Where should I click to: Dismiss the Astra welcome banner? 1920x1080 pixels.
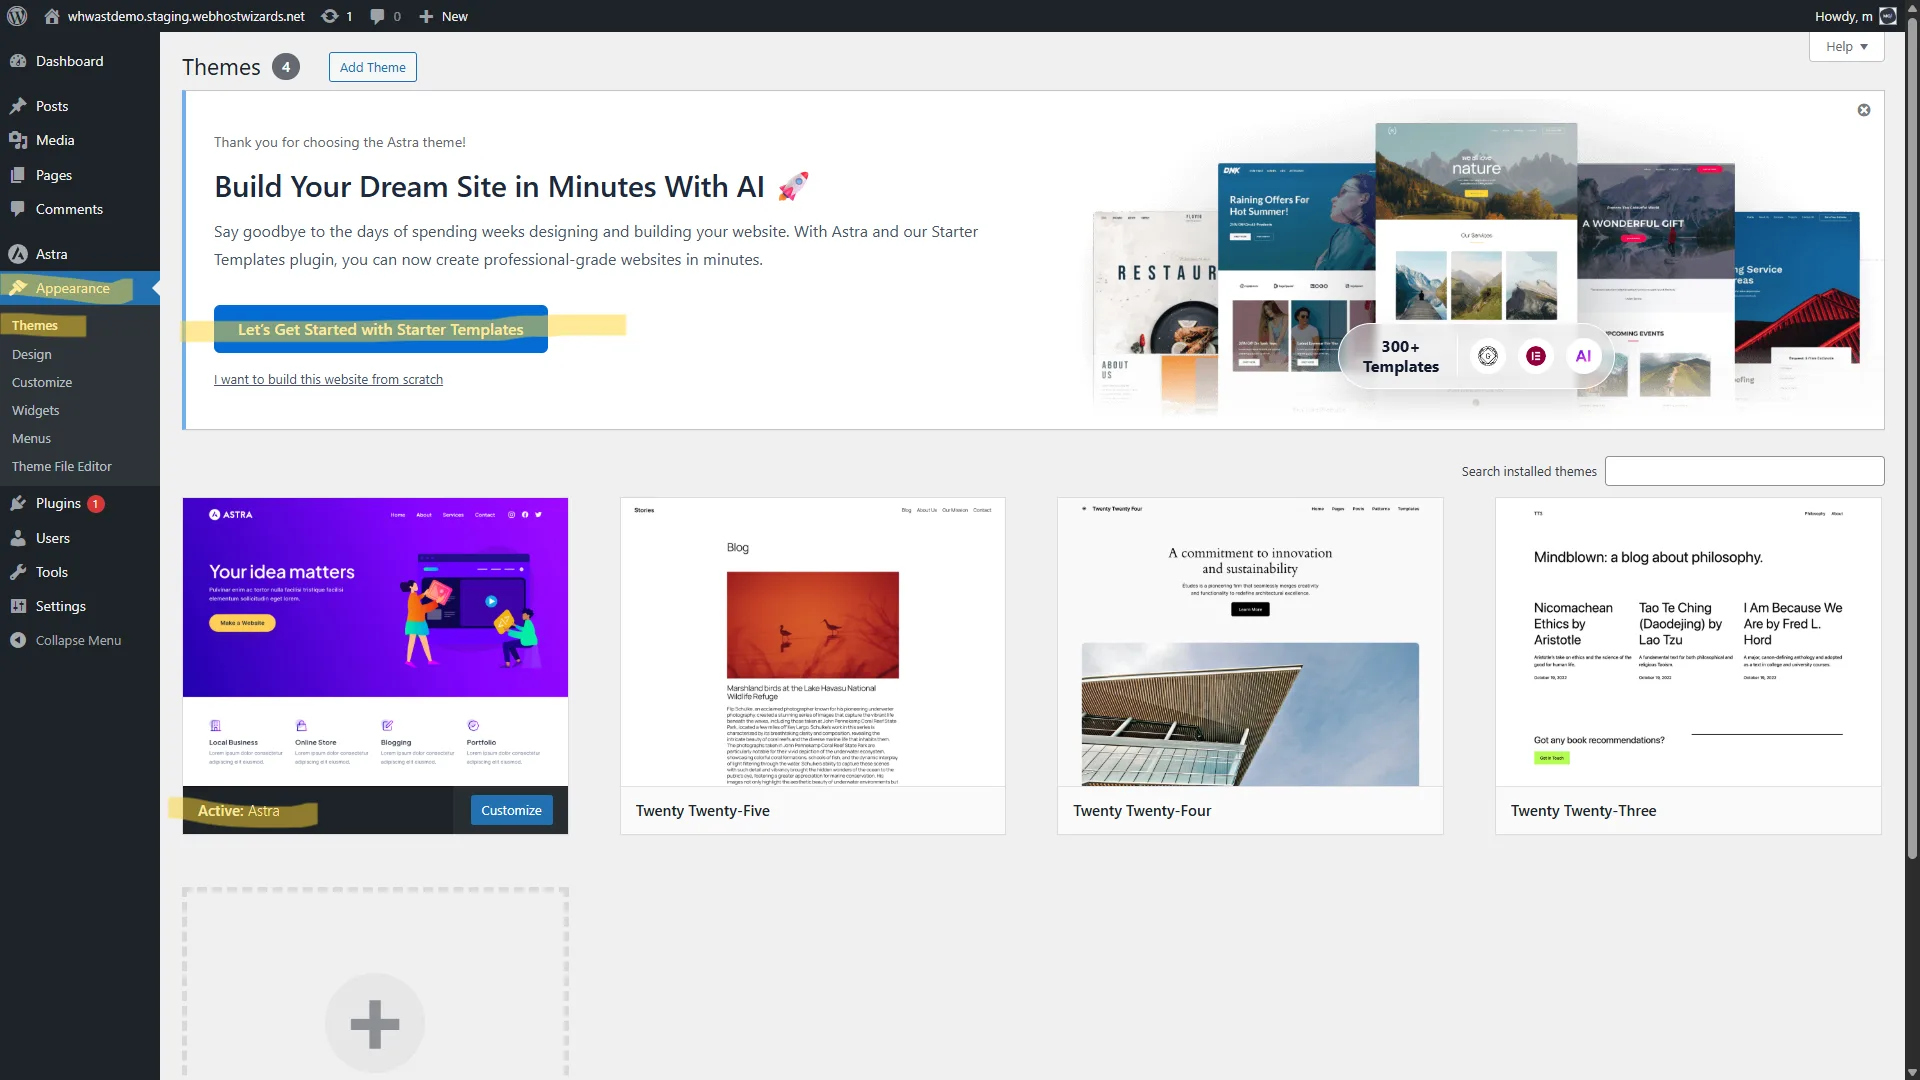pos(1863,110)
